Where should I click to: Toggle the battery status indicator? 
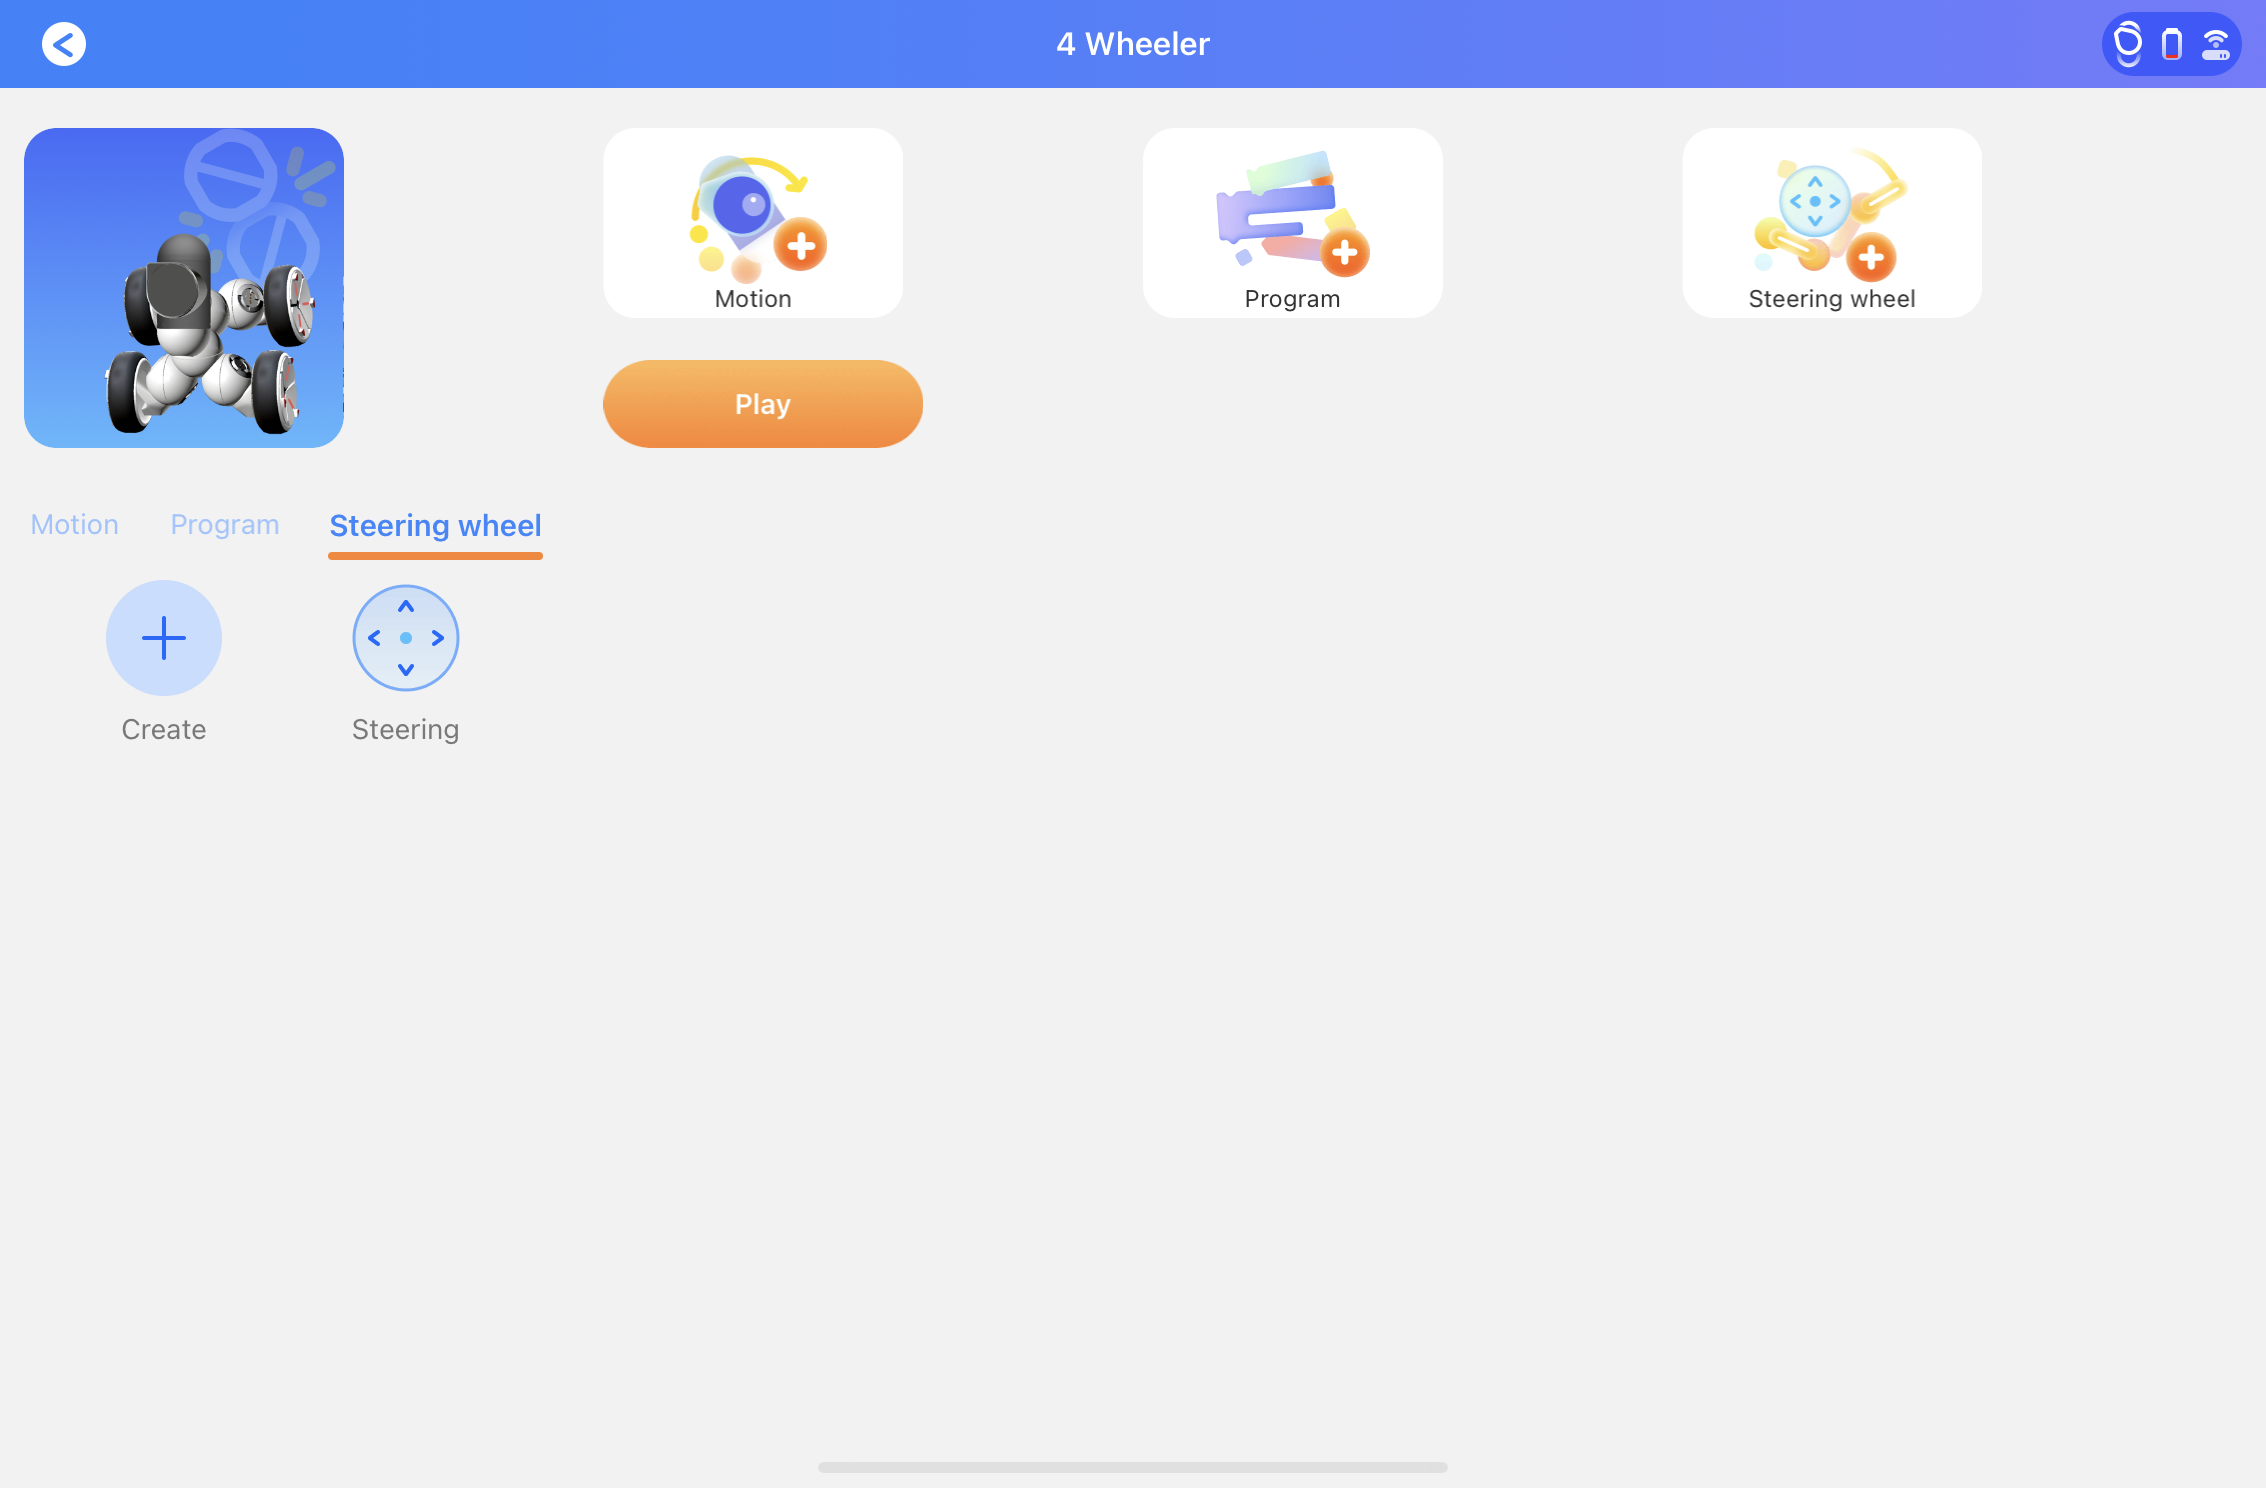[x=2170, y=42]
